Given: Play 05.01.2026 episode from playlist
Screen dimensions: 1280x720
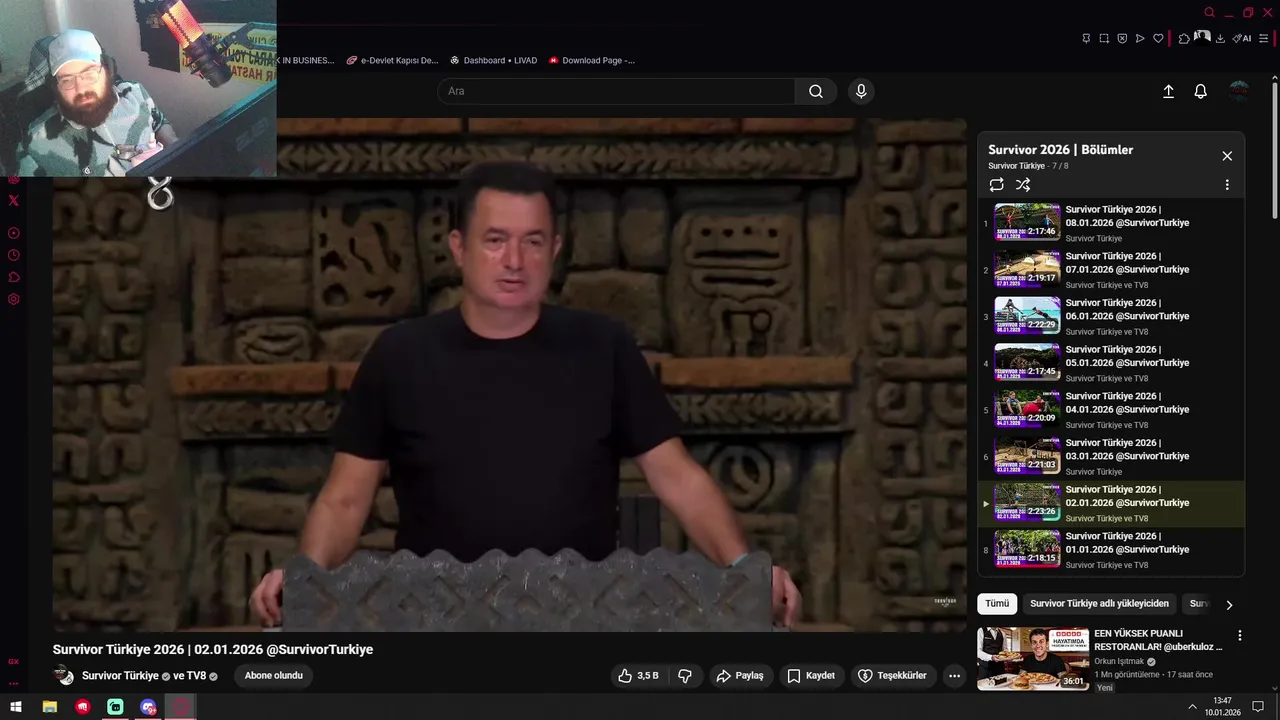Looking at the screenshot, I should click(x=1111, y=363).
